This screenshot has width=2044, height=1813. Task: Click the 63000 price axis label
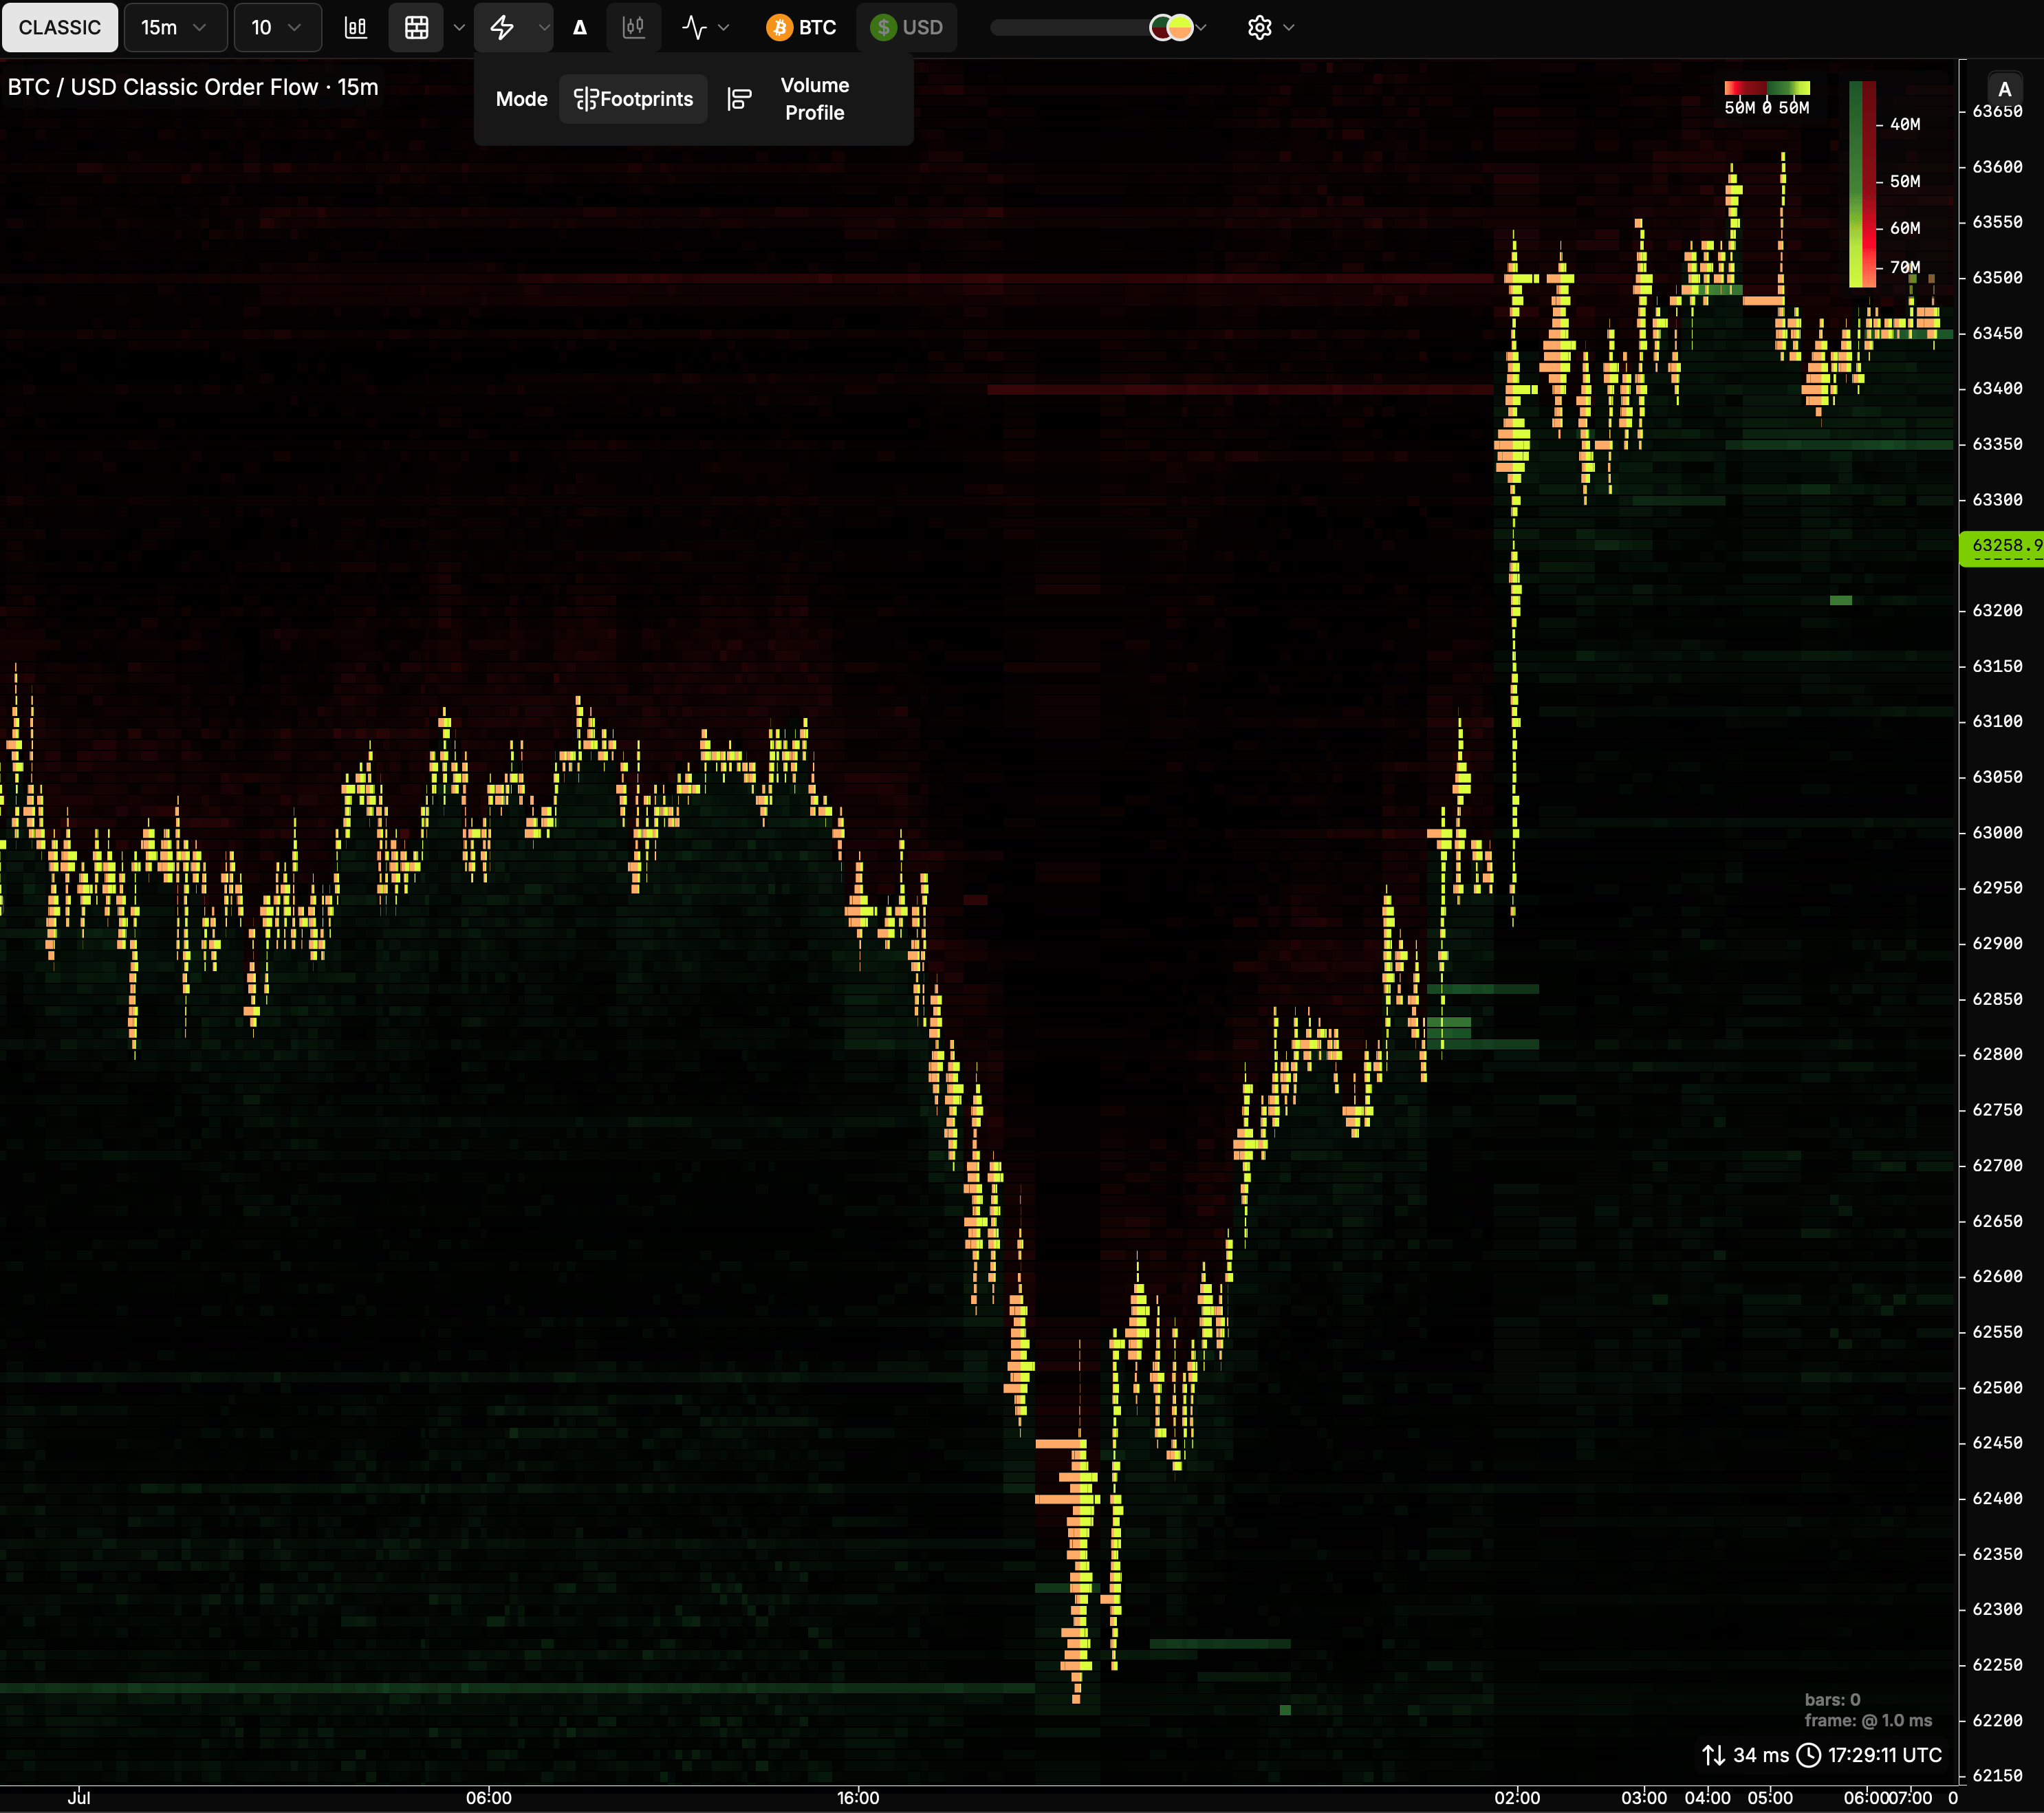tap(1997, 832)
